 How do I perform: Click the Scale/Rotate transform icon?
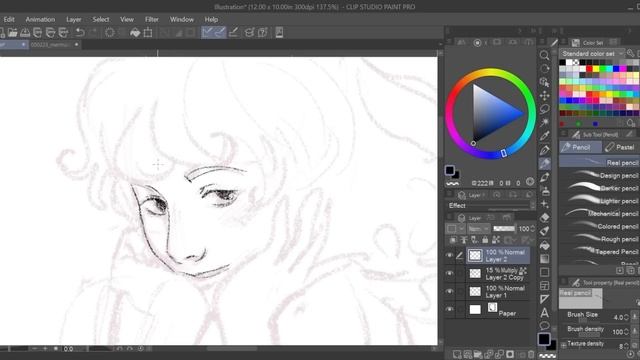click(148, 33)
